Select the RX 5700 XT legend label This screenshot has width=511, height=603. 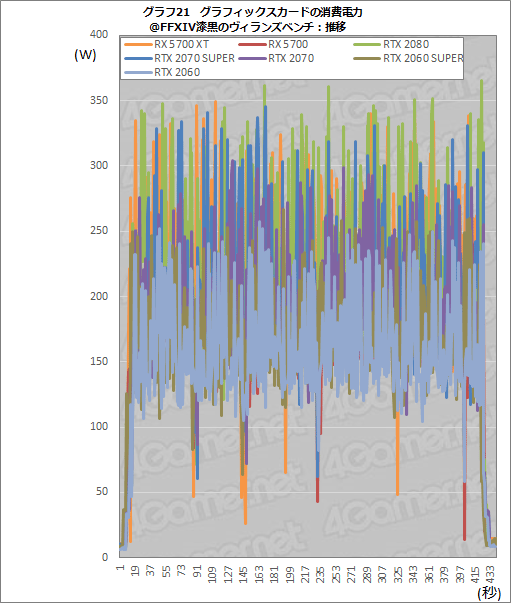[x=181, y=44]
